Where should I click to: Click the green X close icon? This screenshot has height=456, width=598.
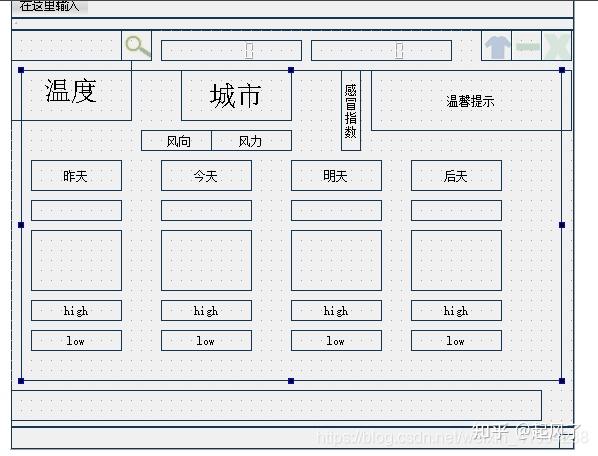coord(556,46)
